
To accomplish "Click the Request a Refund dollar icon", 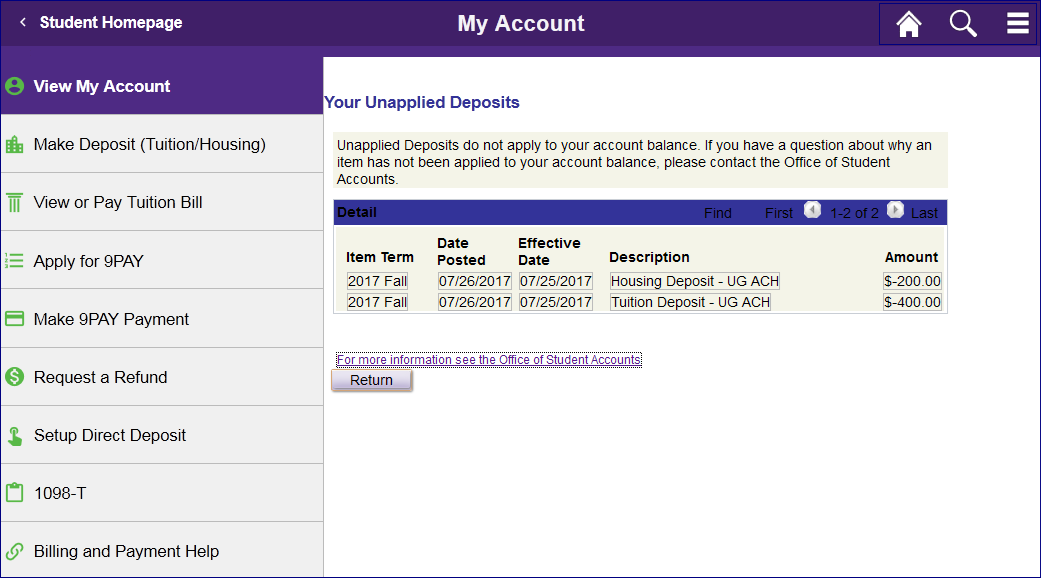I will click(x=15, y=377).
